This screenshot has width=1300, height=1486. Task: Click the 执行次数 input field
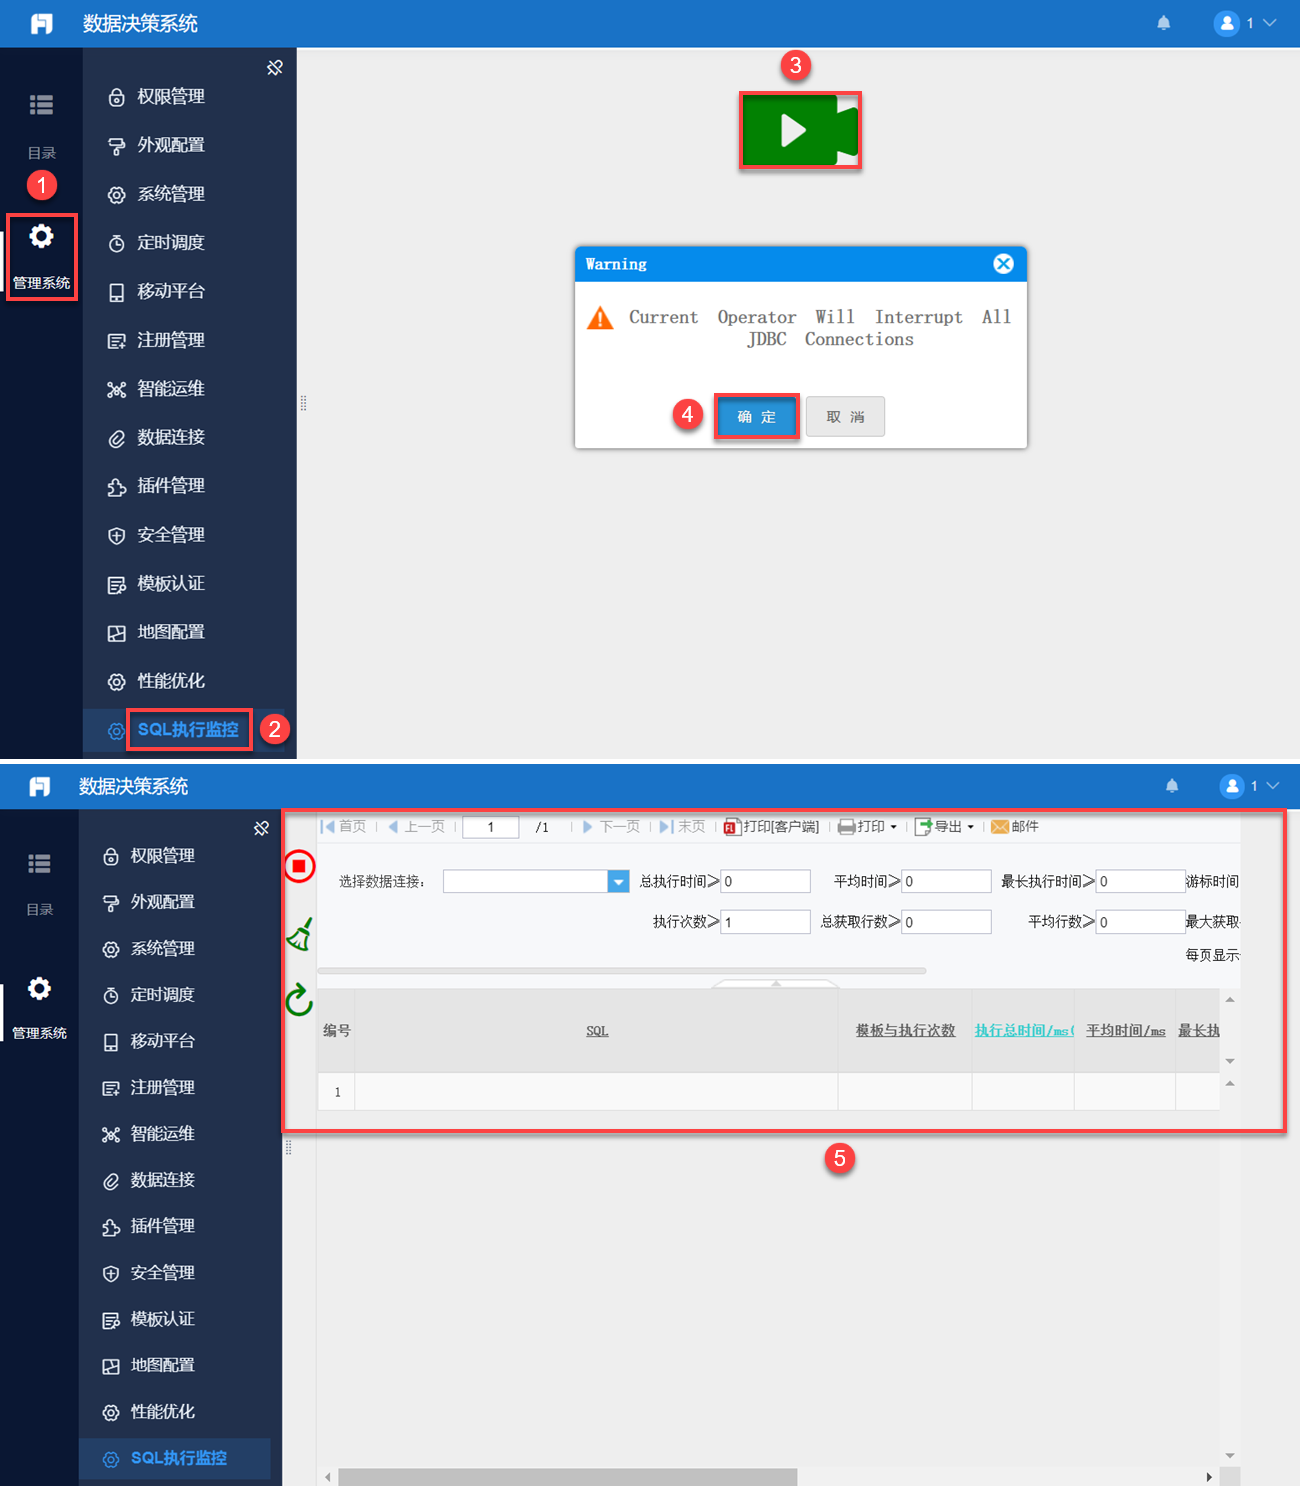click(765, 922)
